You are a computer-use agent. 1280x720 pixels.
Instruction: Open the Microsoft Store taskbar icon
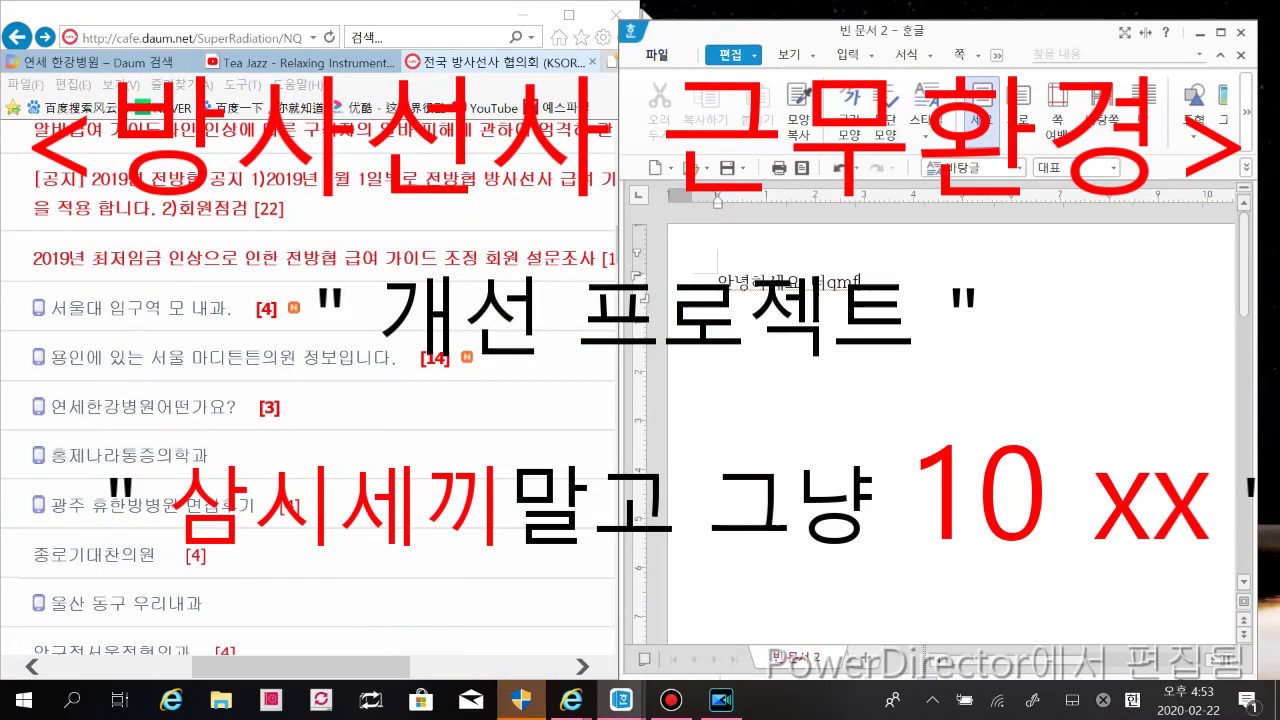coord(421,700)
